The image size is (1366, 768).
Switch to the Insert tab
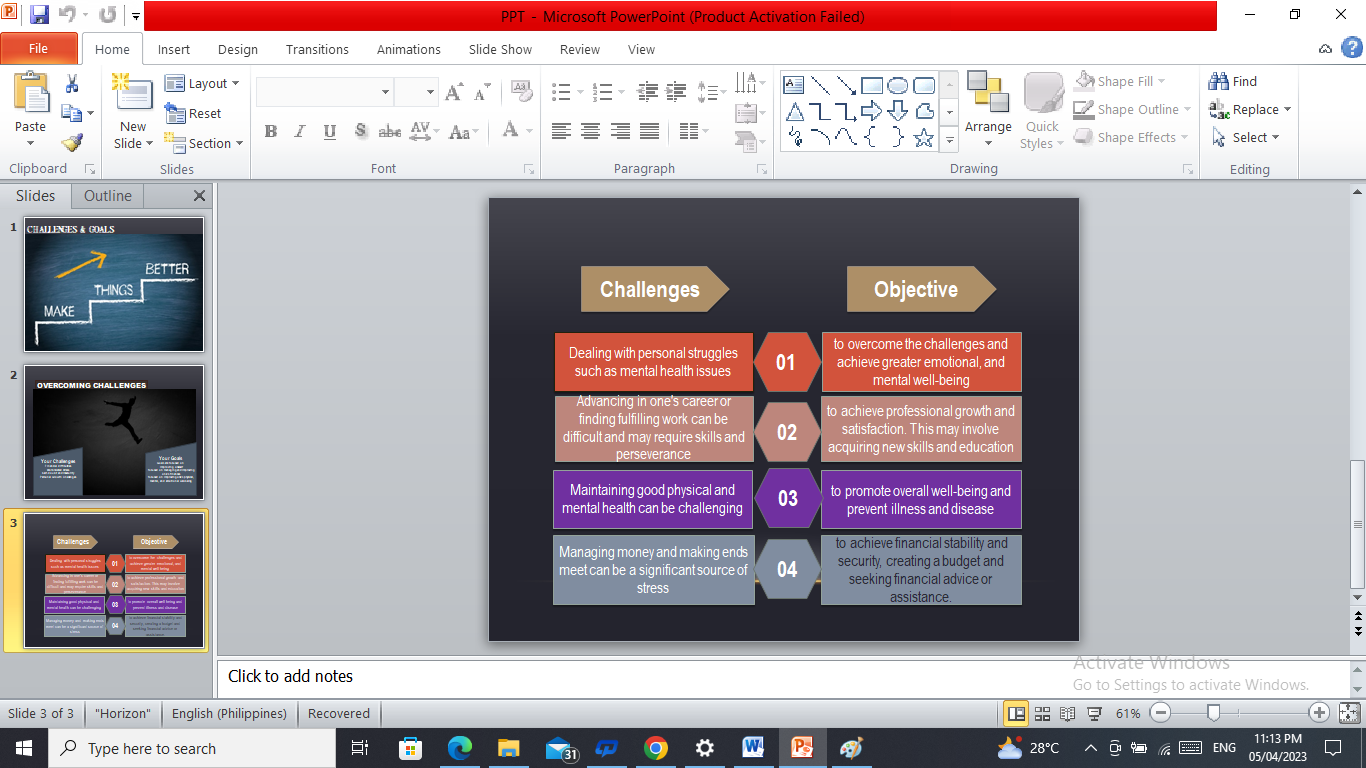[x=174, y=49]
